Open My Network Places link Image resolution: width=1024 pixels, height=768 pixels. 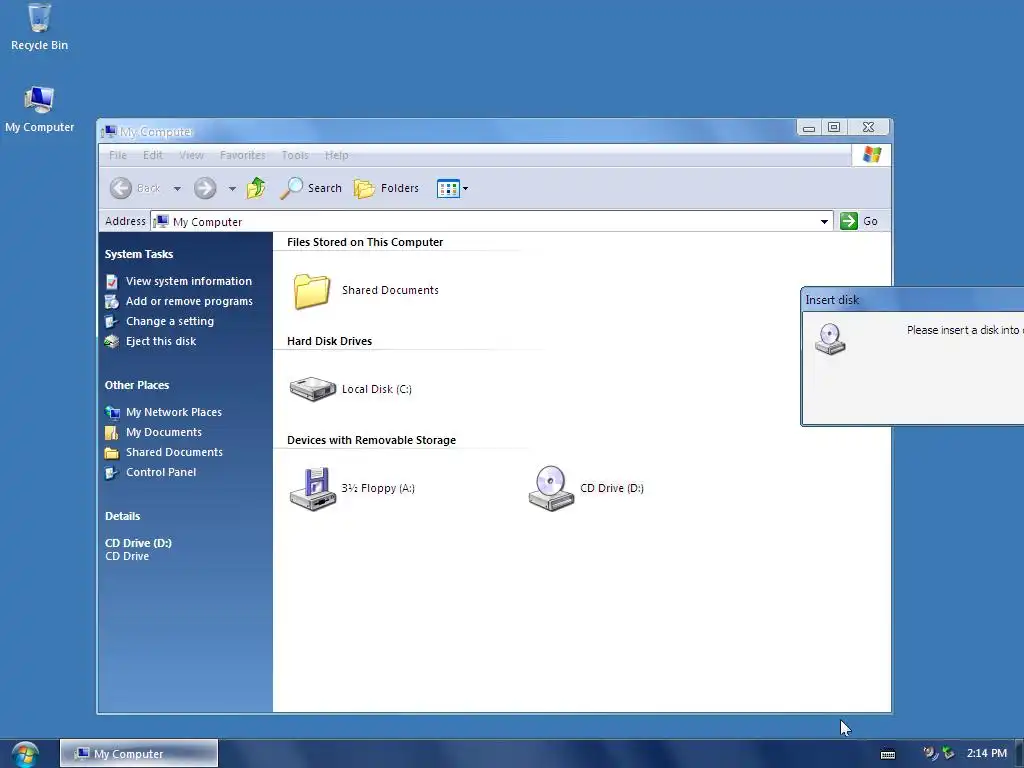click(174, 412)
